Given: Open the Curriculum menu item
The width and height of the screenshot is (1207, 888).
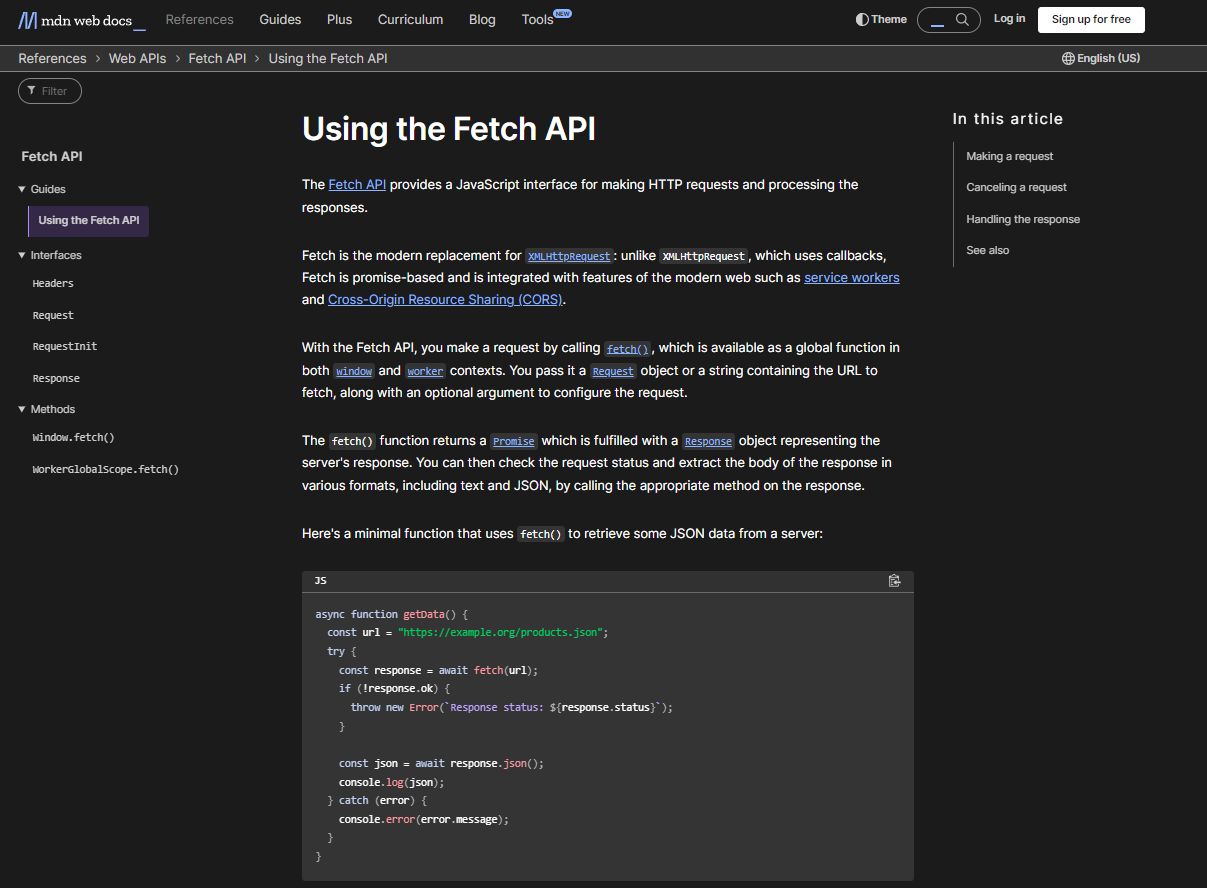Looking at the screenshot, I should 411,19.
